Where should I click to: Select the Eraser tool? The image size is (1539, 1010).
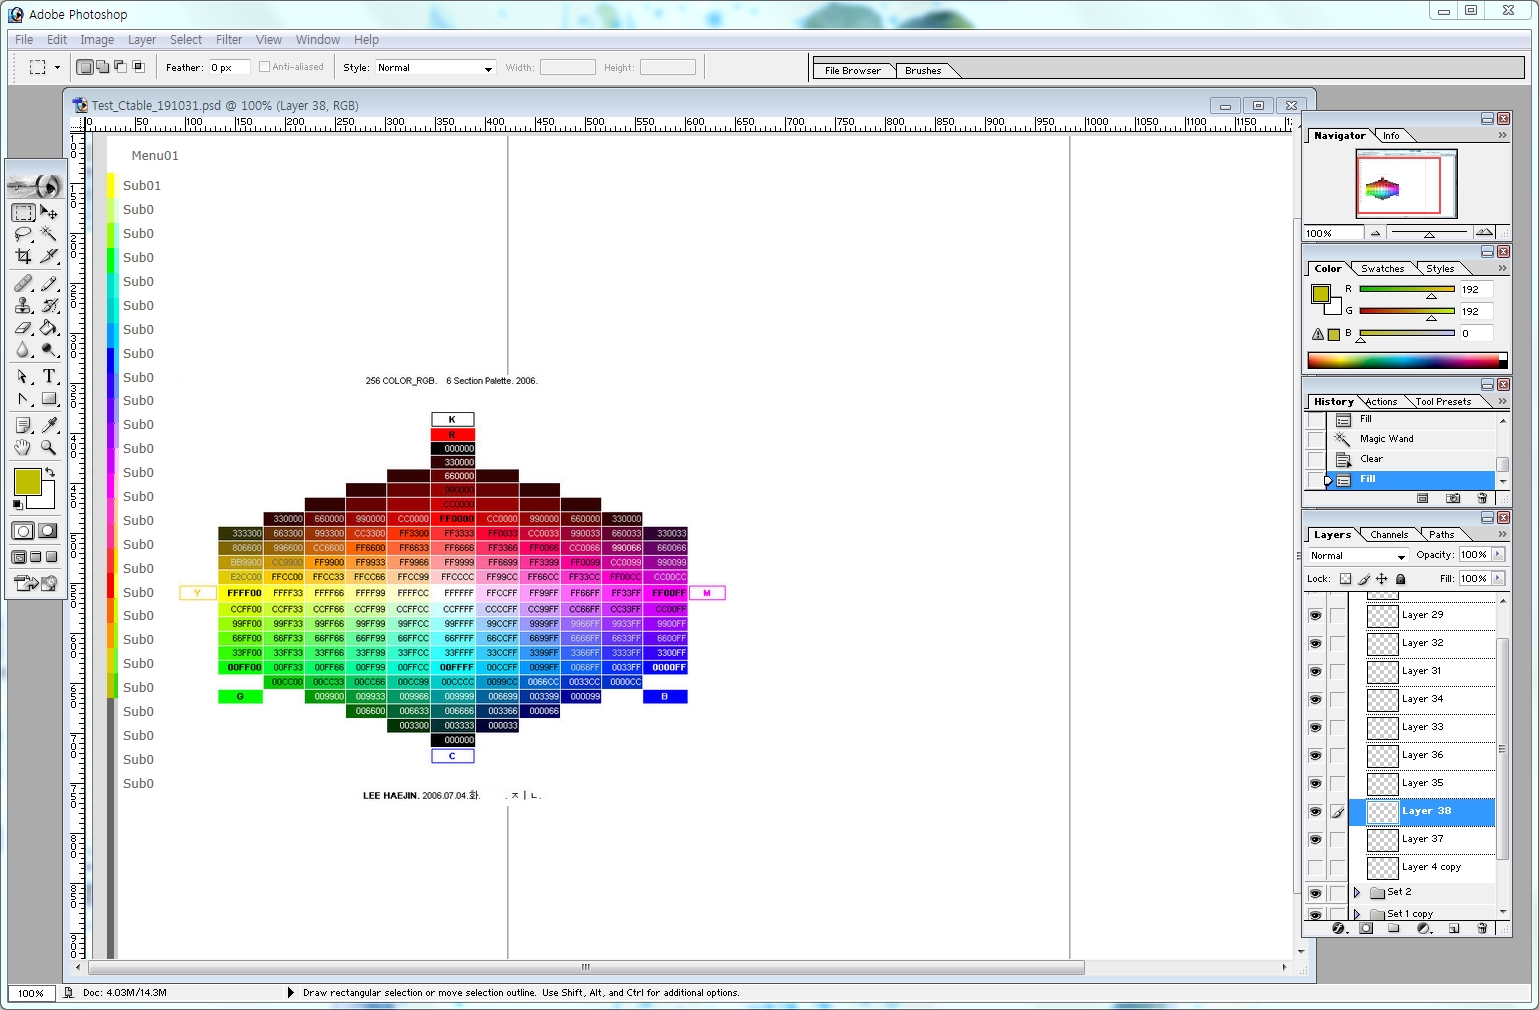click(x=23, y=328)
